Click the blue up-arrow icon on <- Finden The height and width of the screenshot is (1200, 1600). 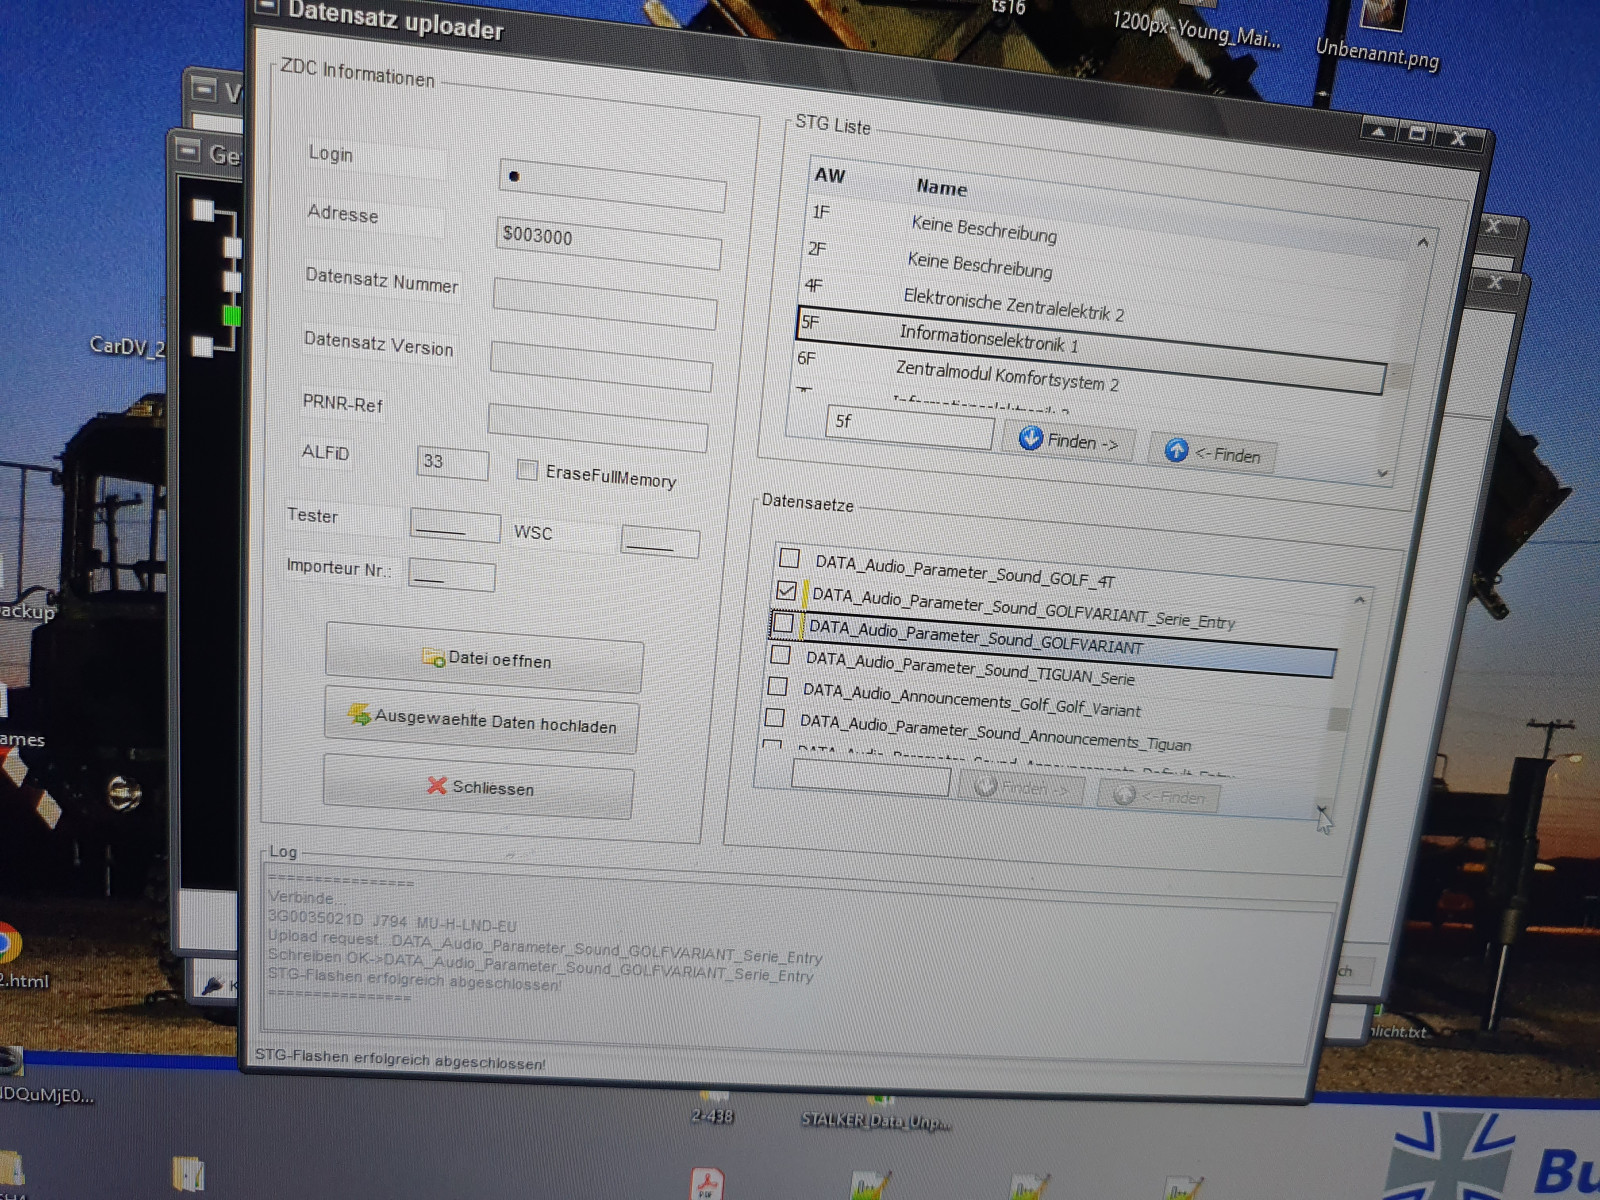[x=1176, y=450]
